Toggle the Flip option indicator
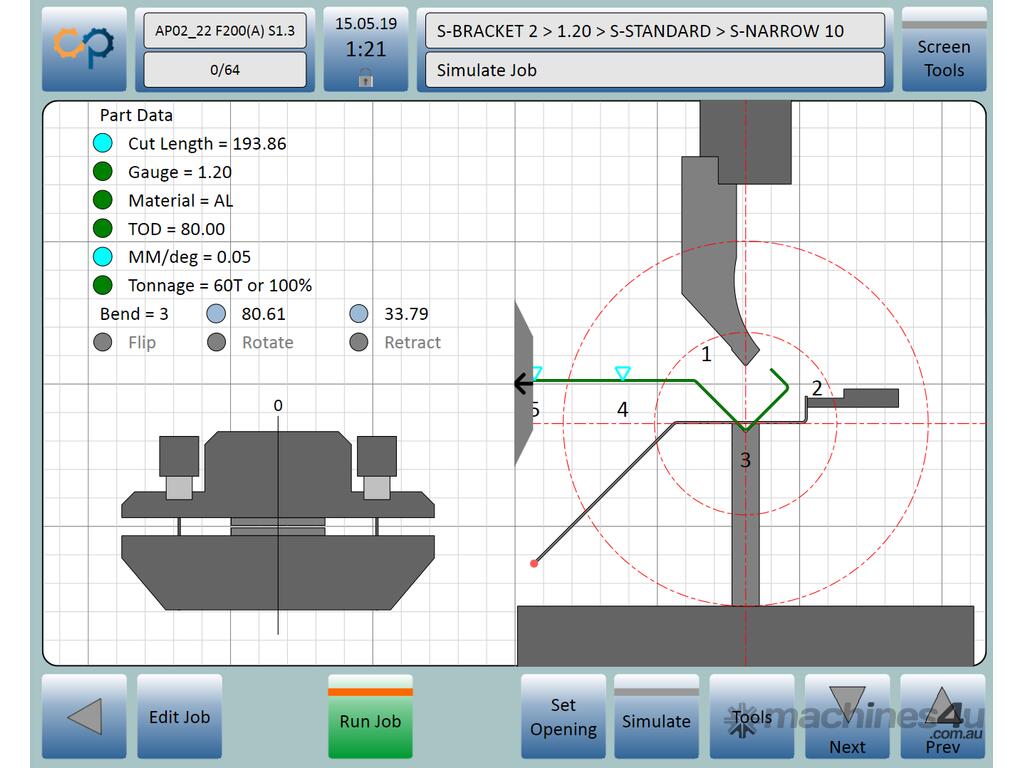The image size is (1024, 768). [102, 343]
